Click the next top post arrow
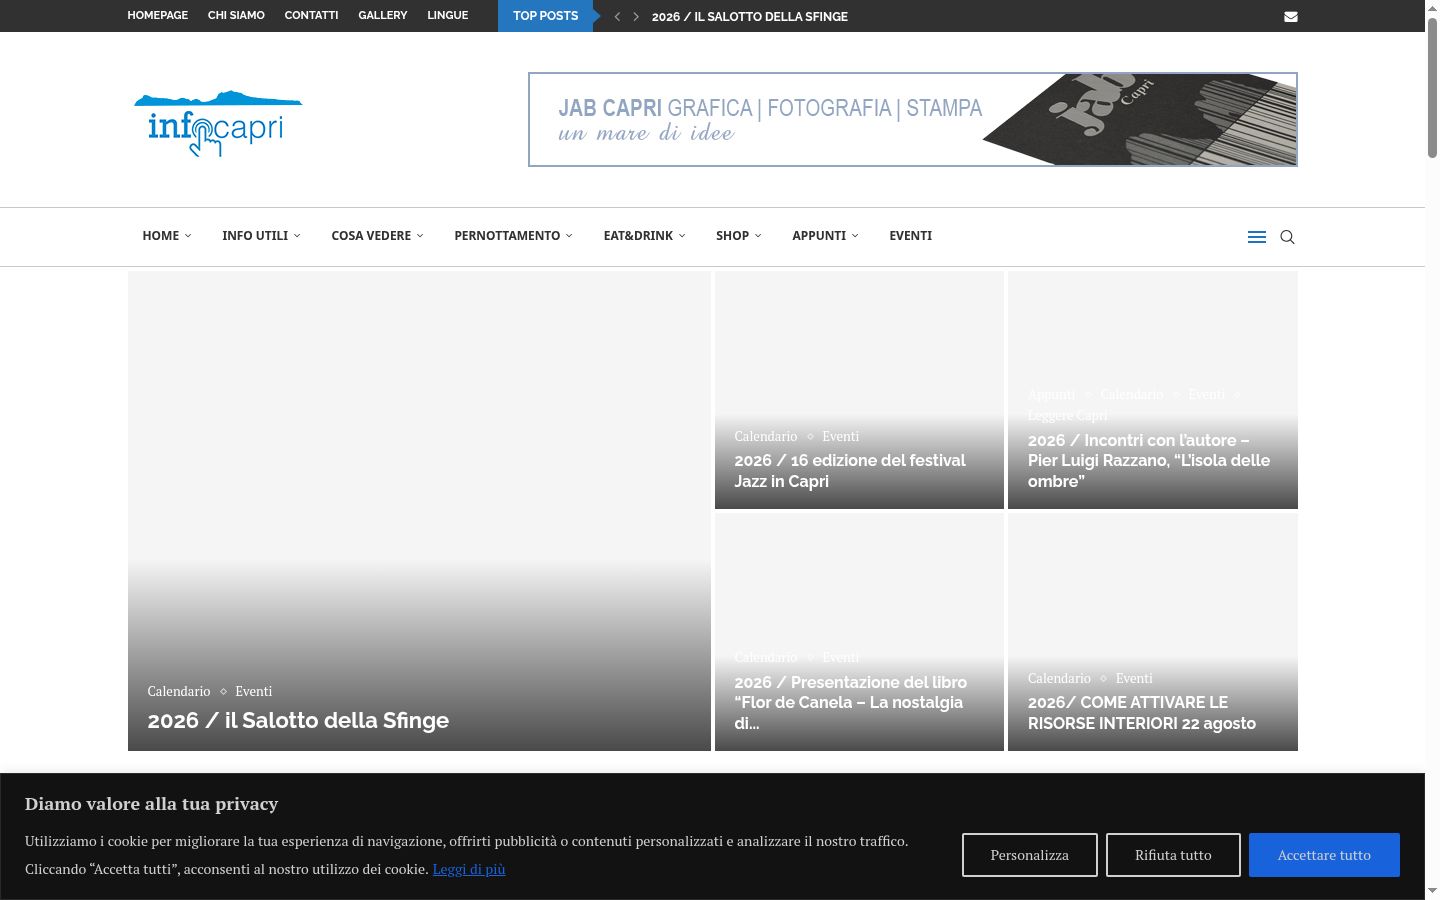1440x900 pixels. (x=636, y=16)
